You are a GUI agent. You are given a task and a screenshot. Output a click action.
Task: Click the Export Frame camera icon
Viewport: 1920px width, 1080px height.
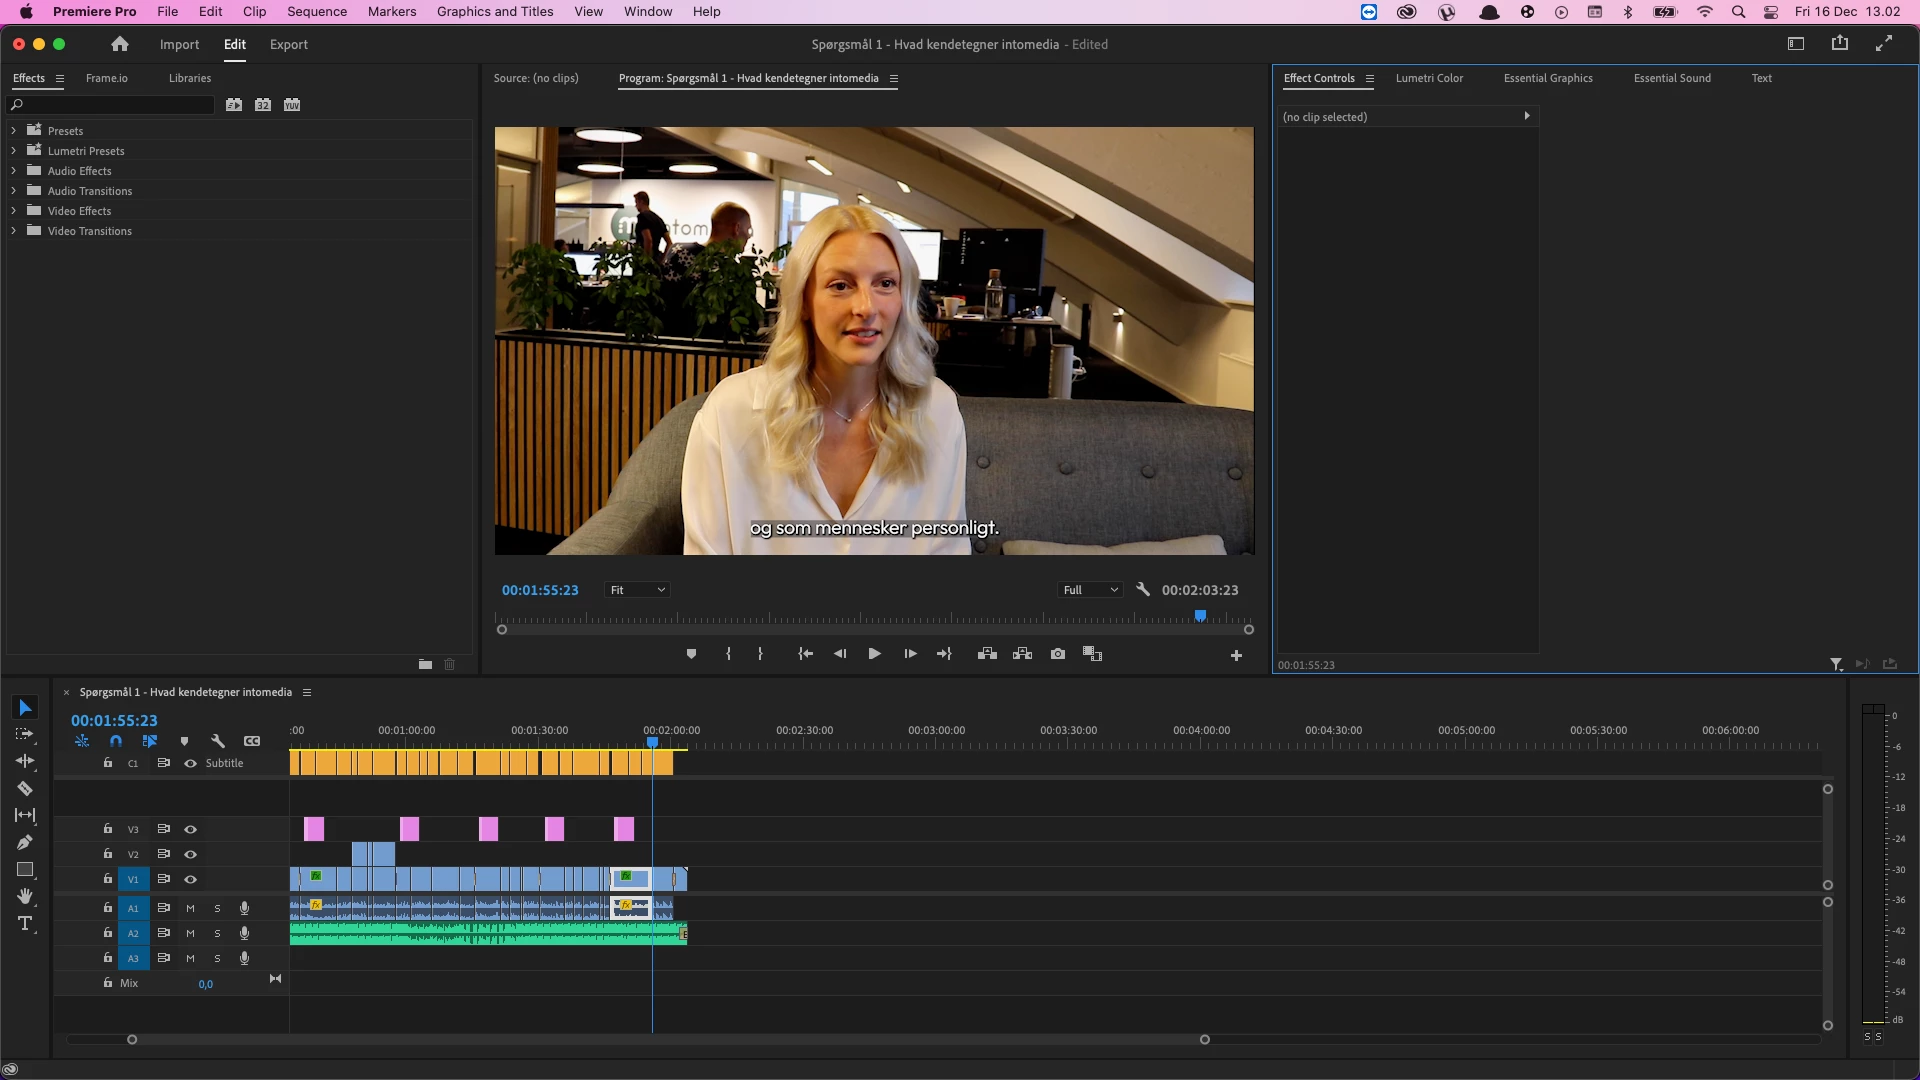coord(1058,654)
